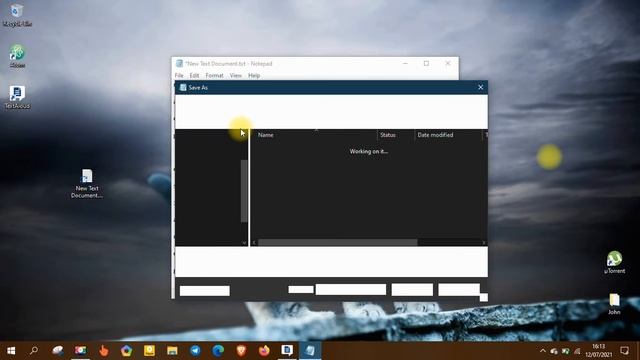Click the taskbar search magnifier icon
The width and height of the screenshot is (640, 360).
pyautogui.click(x=34, y=350)
